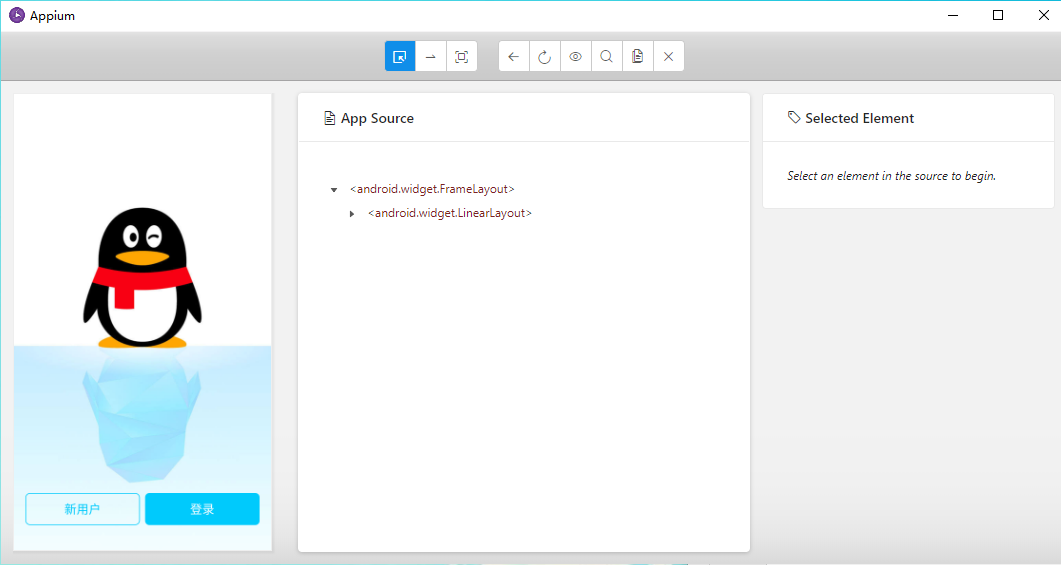Maximize the Appium window
Screen dimensions: 1061x565
[997, 15]
